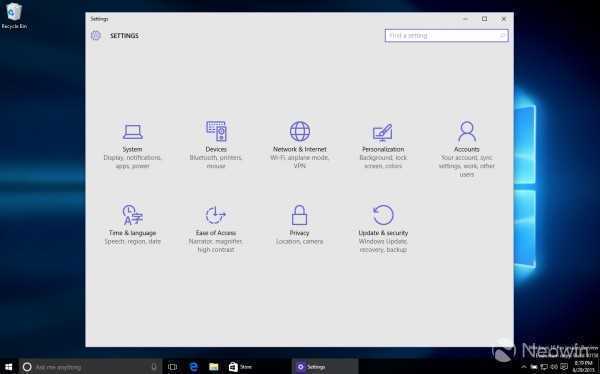The image size is (600, 374).
Task: Click 'Bluetooth, printers, mouse' description
Action: click(216, 162)
